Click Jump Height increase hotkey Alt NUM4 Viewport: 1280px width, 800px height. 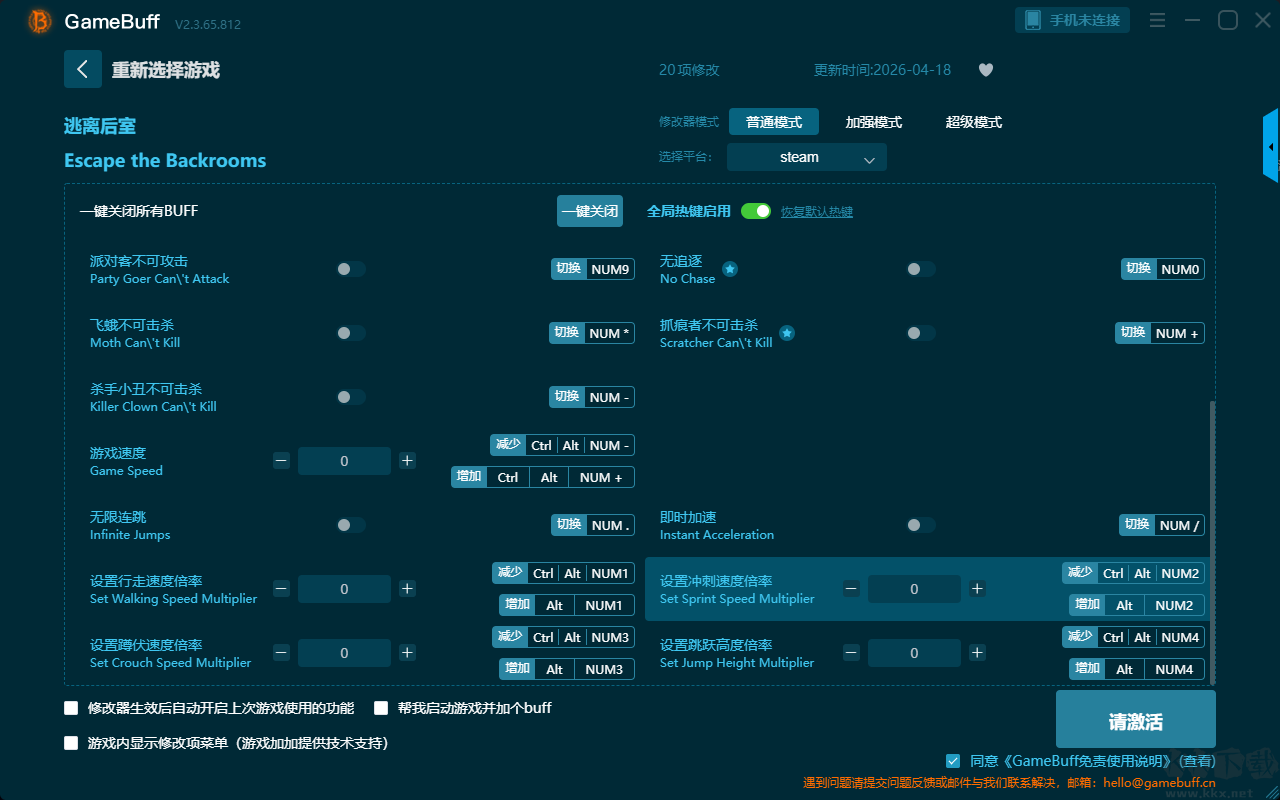coord(1137,669)
